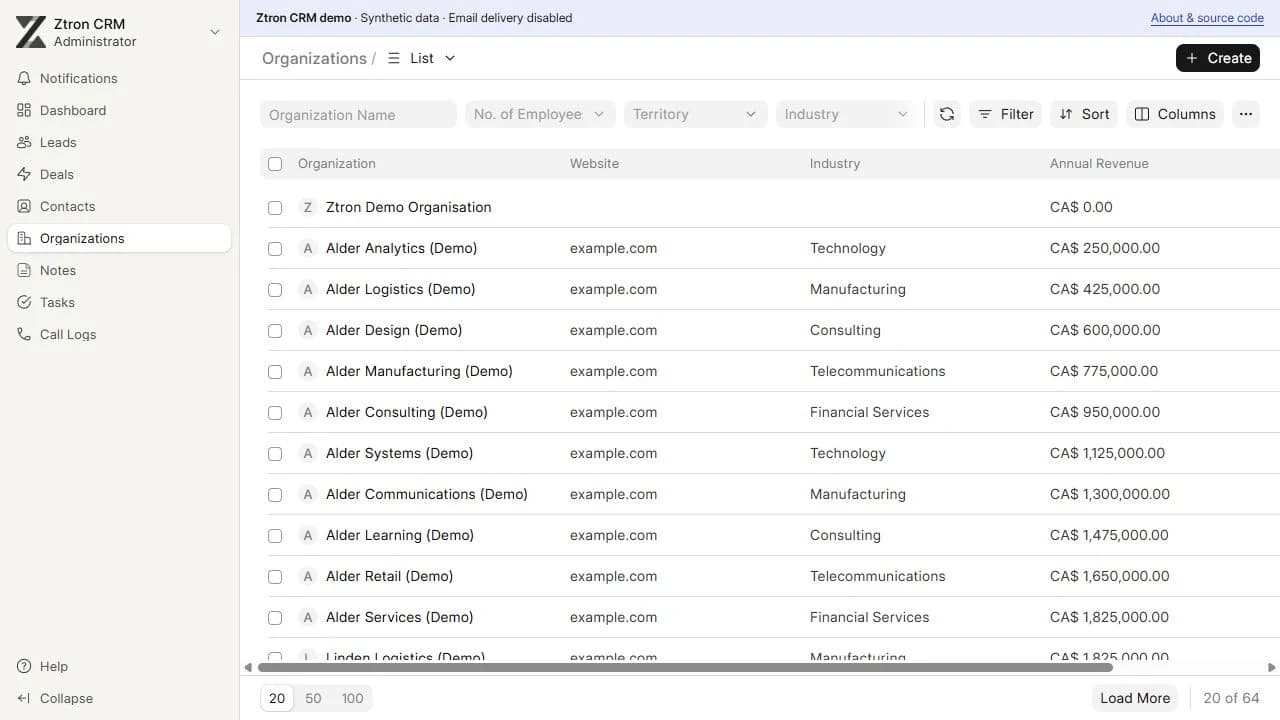Open the About & source code link

(x=1207, y=18)
